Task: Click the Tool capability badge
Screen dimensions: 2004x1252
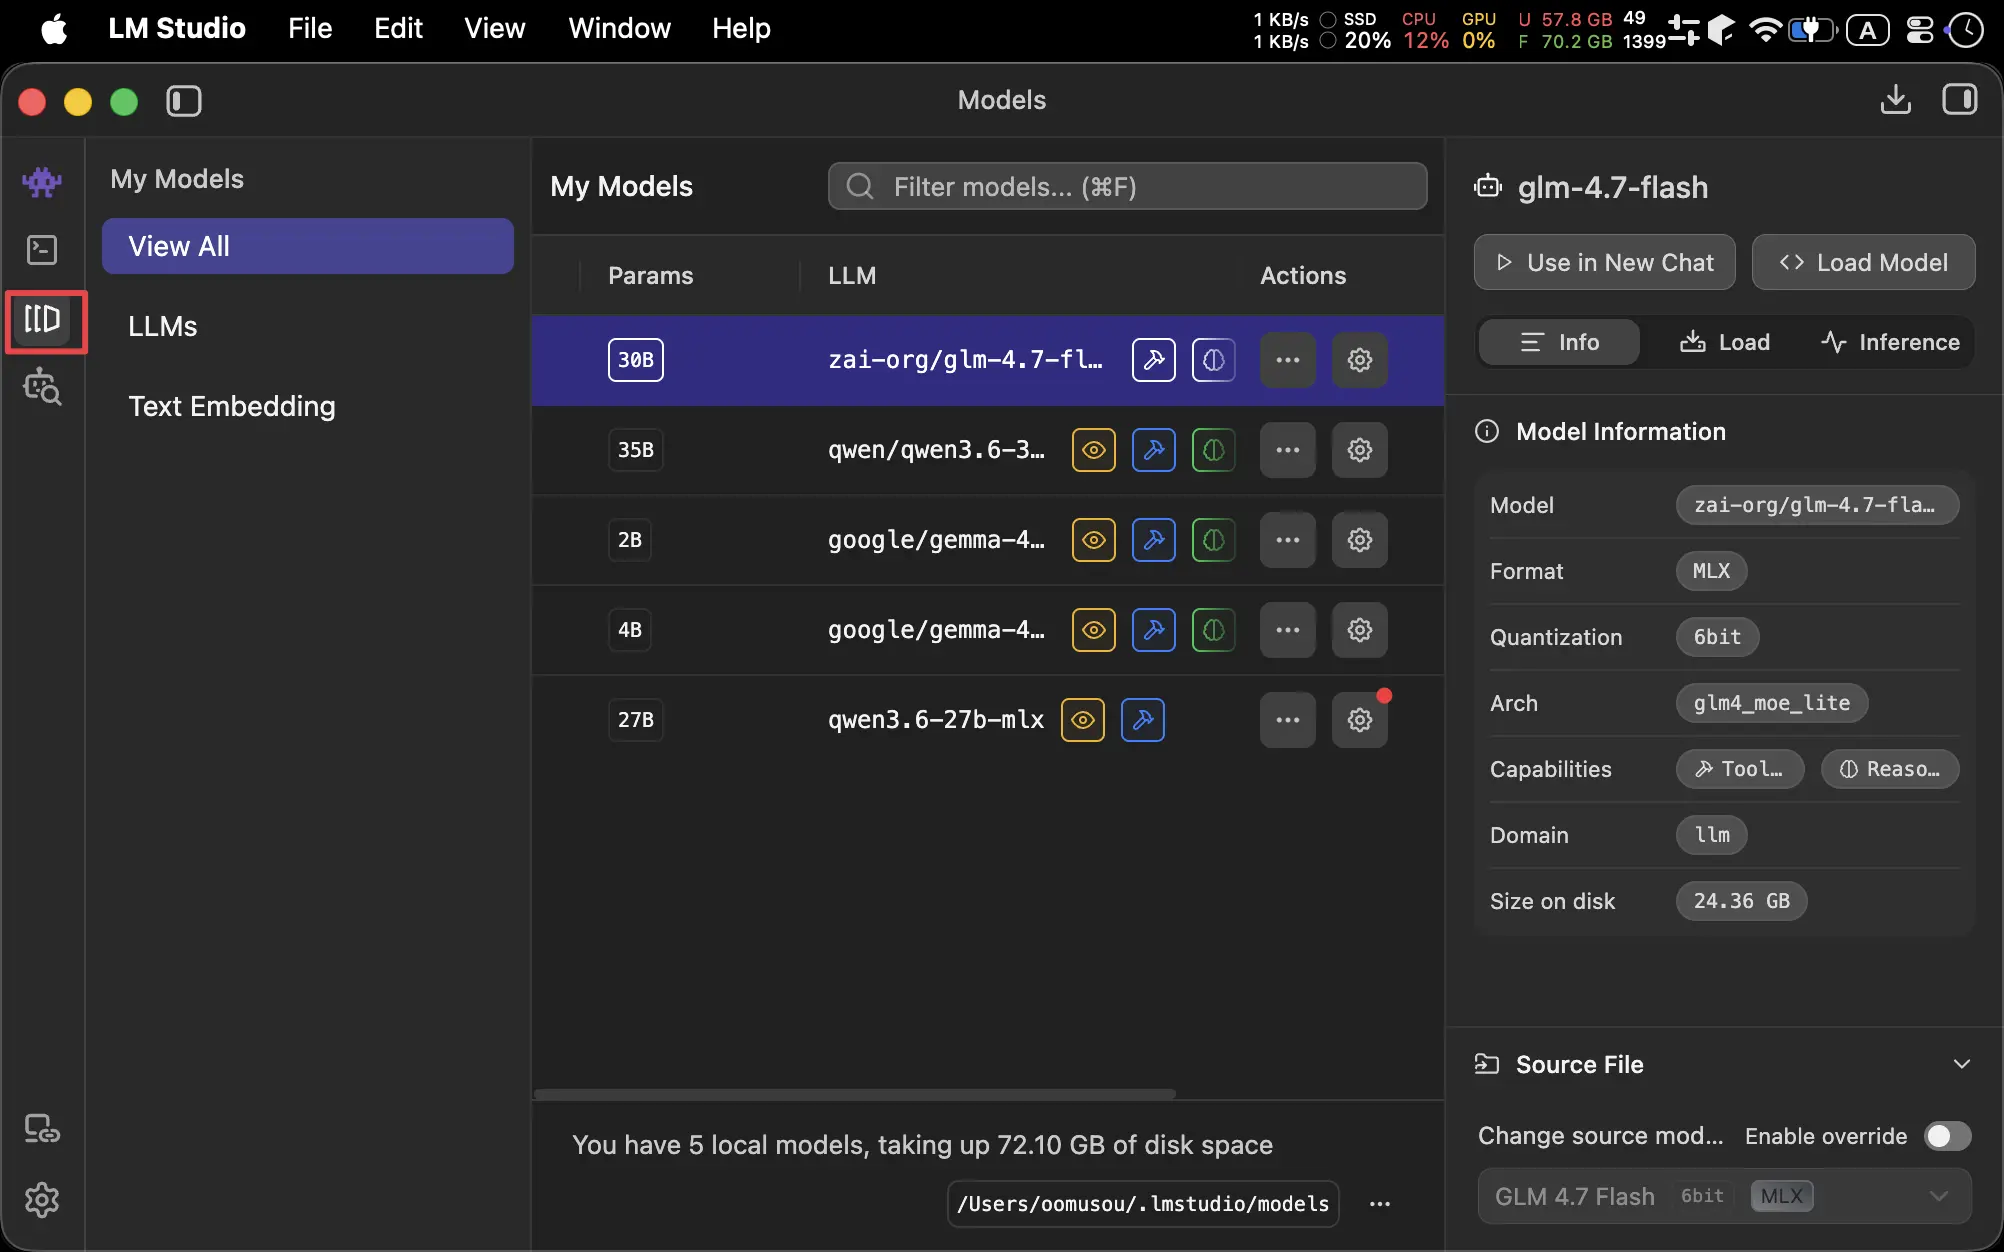Action: (1740, 769)
